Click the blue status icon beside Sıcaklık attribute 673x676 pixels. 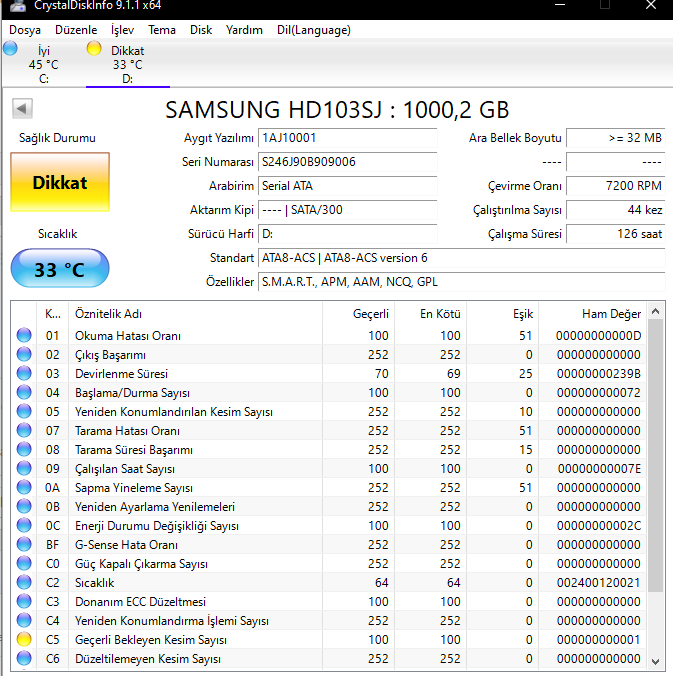[x=25, y=583]
